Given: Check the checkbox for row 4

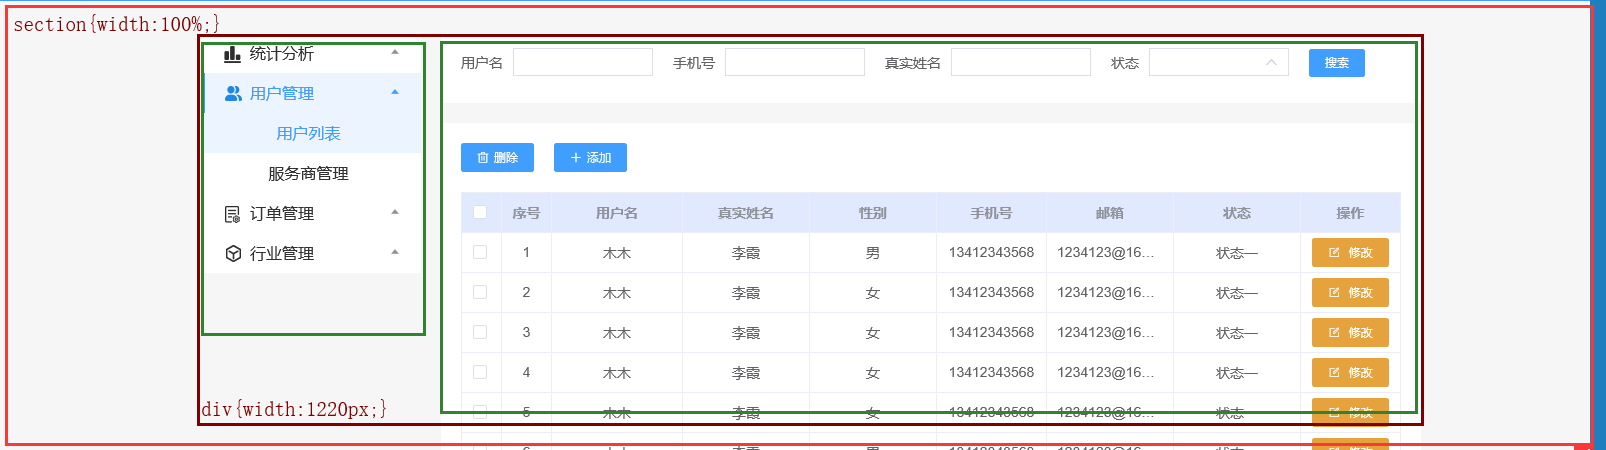Looking at the screenshot, I should [480, 372].
